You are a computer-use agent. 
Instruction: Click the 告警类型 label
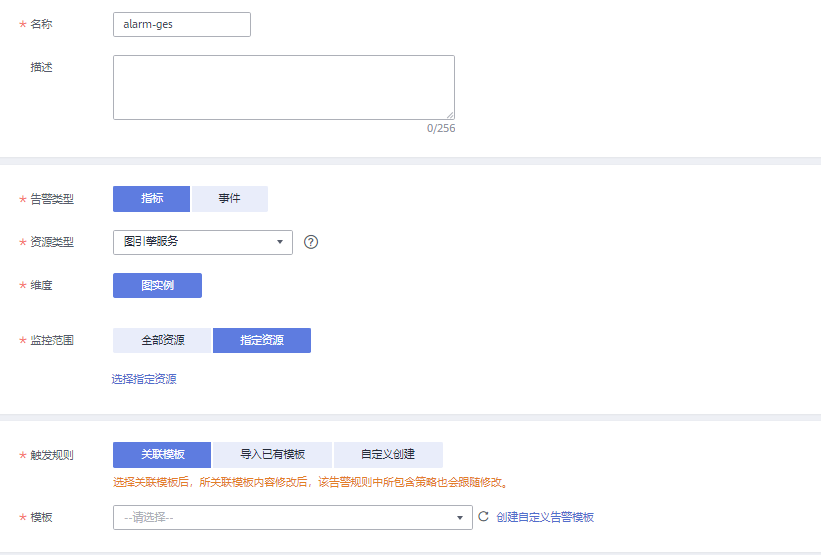click(x=52, y=199)
